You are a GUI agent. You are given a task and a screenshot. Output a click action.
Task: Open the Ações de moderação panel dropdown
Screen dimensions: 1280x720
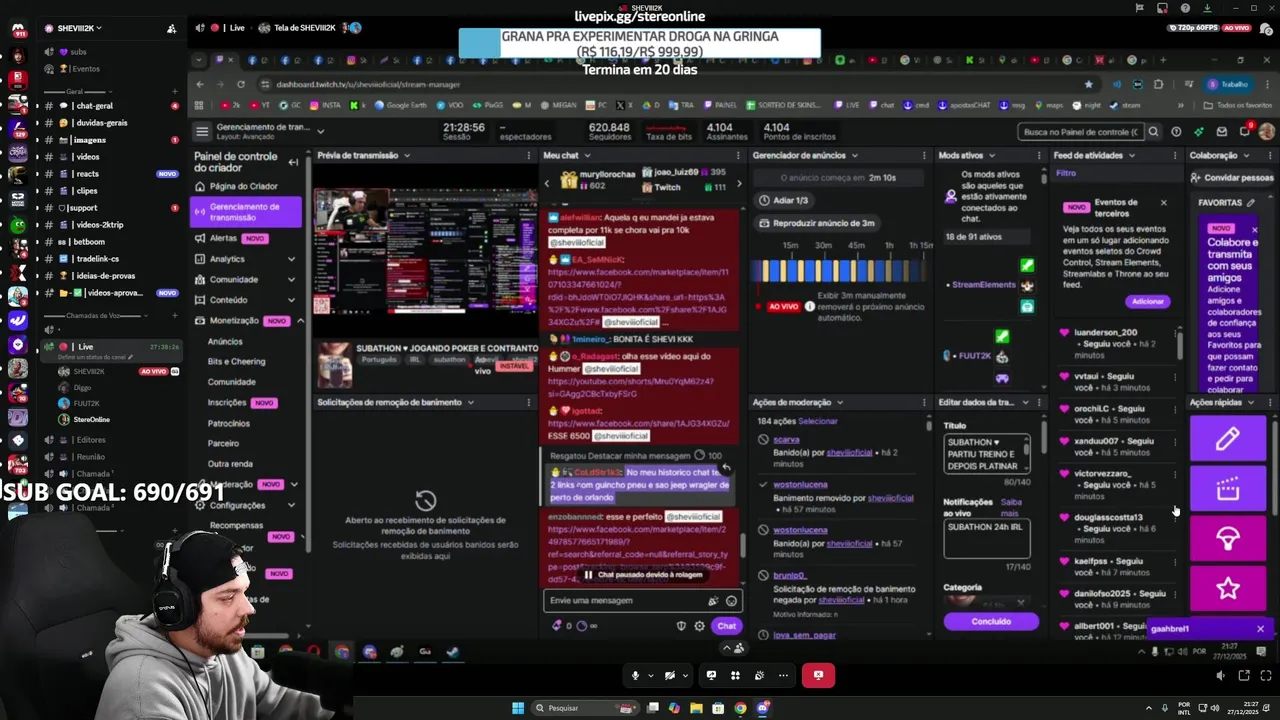pos(840,402)
